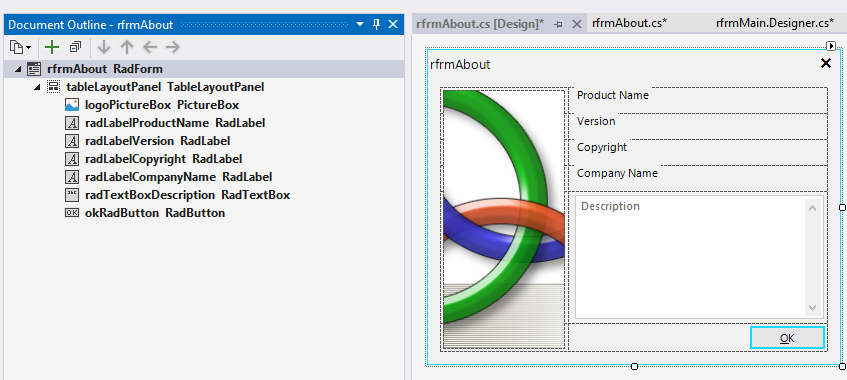Screen dimensions: 847x380
Task: Click the label icon beside radLabelCopyright
Action: click(72, 159)
